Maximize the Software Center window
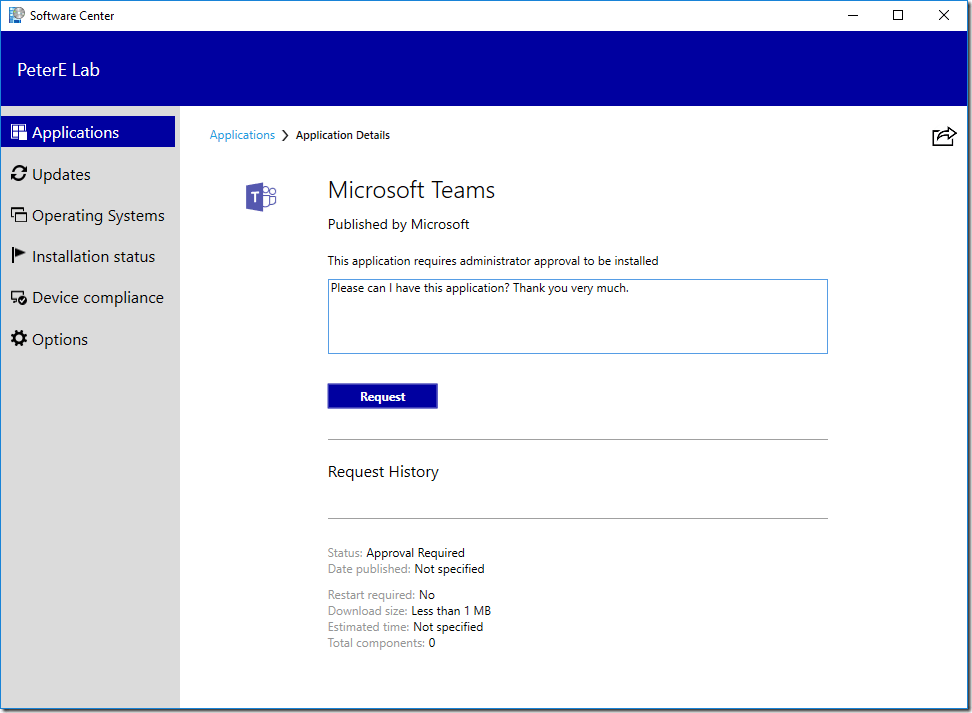972x713 pixels. pyautogui.click(x=898, y=15)
